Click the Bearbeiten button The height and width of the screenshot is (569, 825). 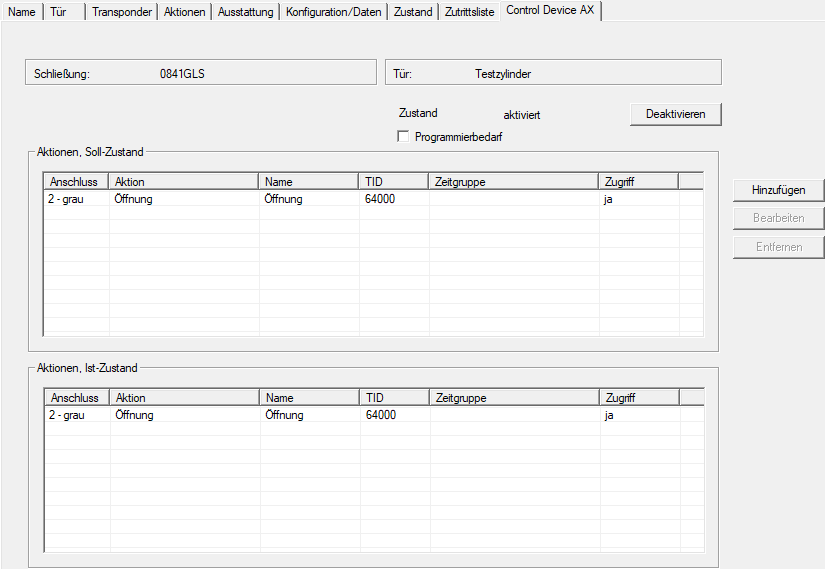coord(778,218)
